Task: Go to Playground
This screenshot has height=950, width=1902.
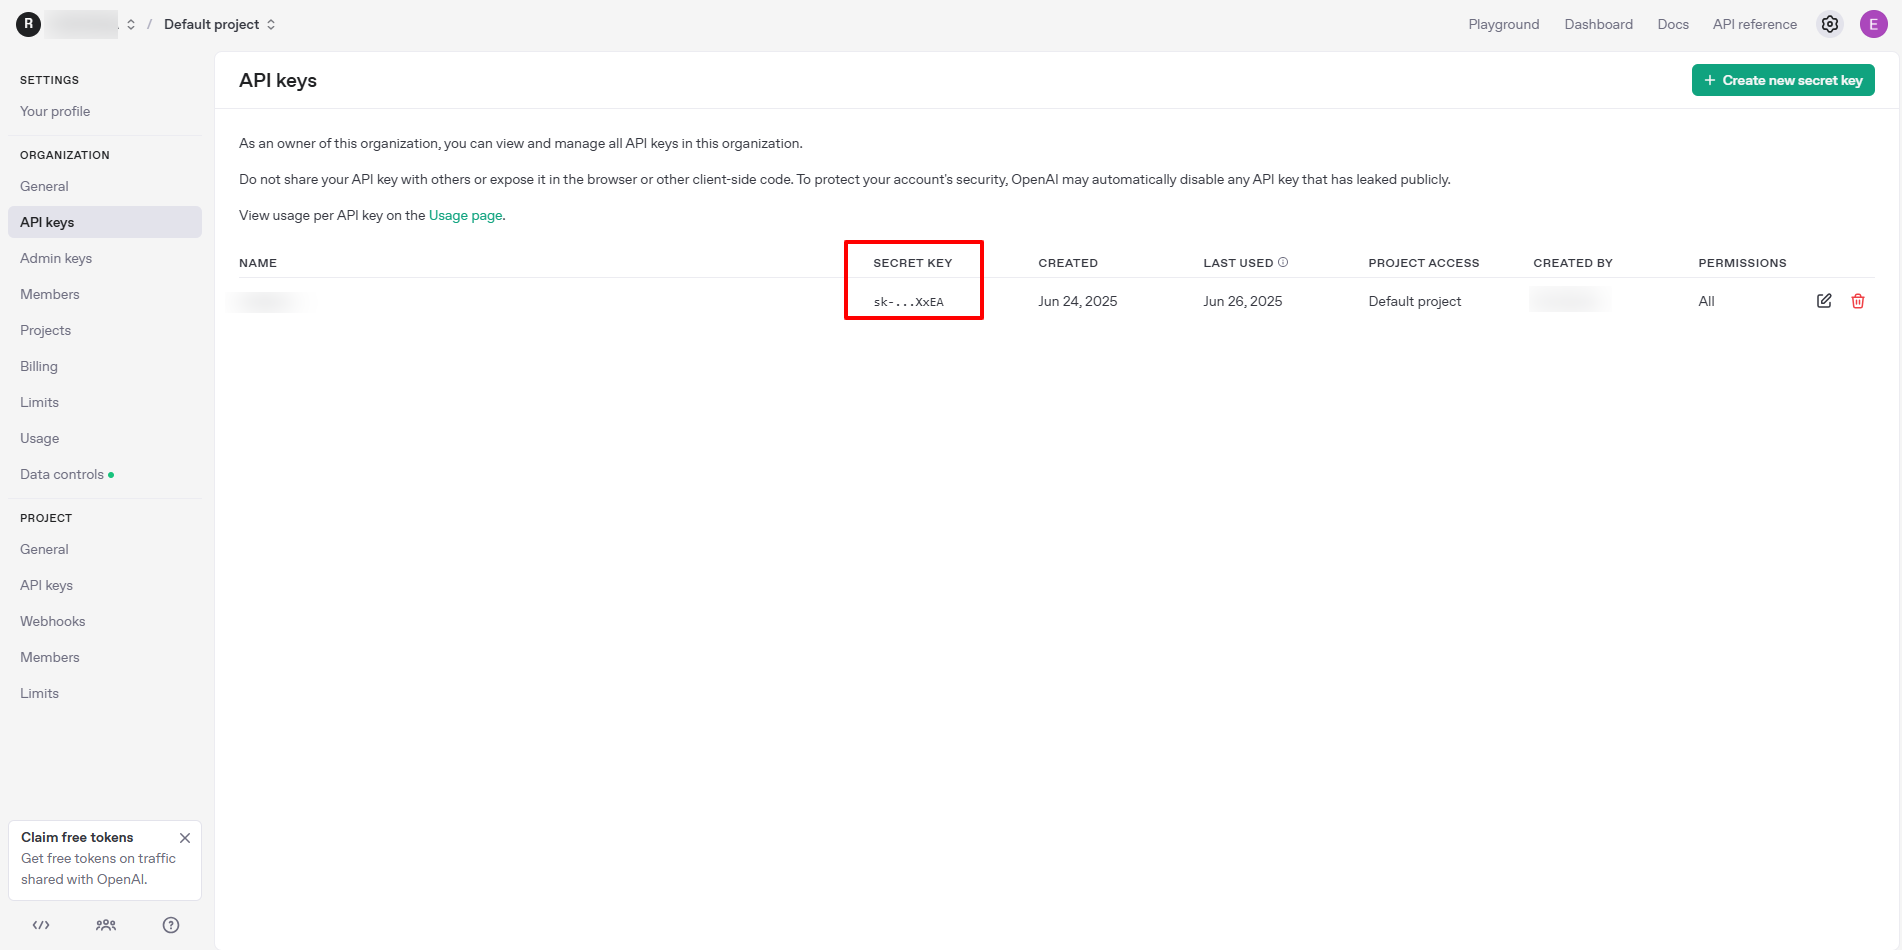Action: pos(1504,24)
